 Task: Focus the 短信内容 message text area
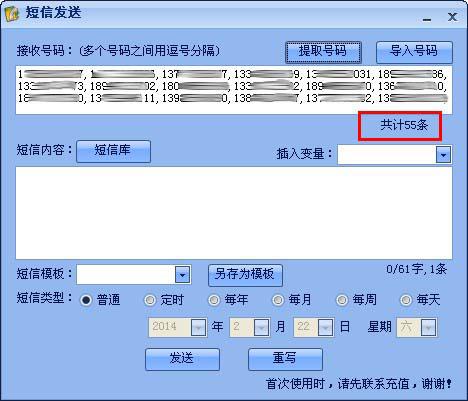(234, 213)
